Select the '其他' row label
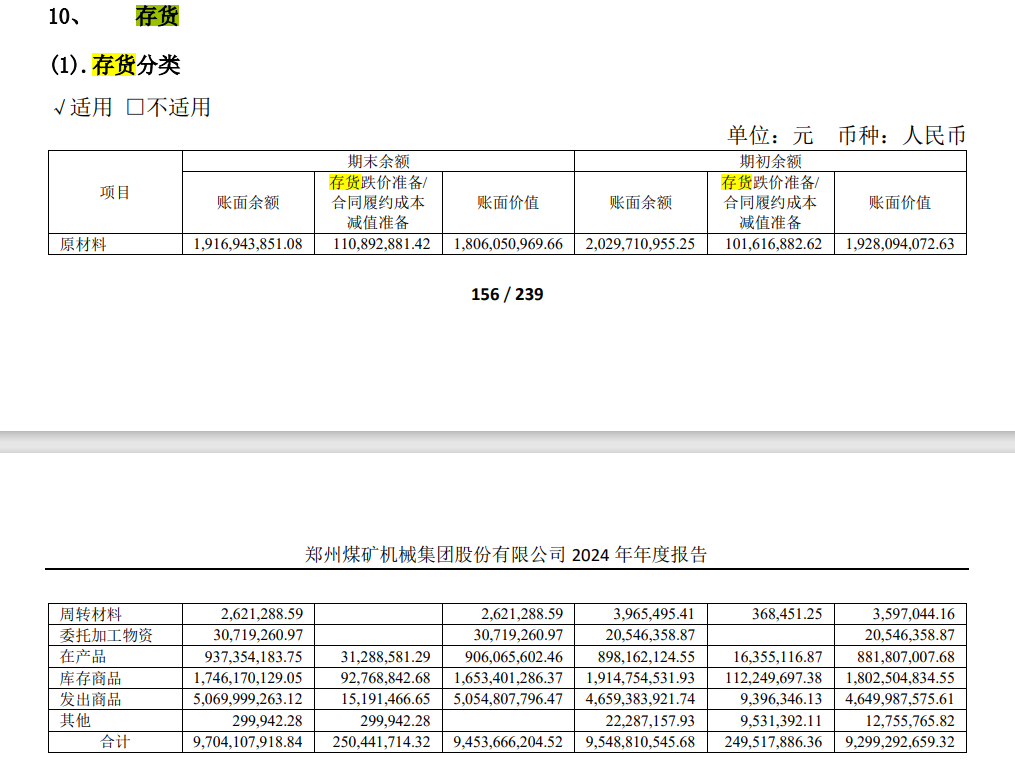 pyautogui.click(x=75, y=721)
